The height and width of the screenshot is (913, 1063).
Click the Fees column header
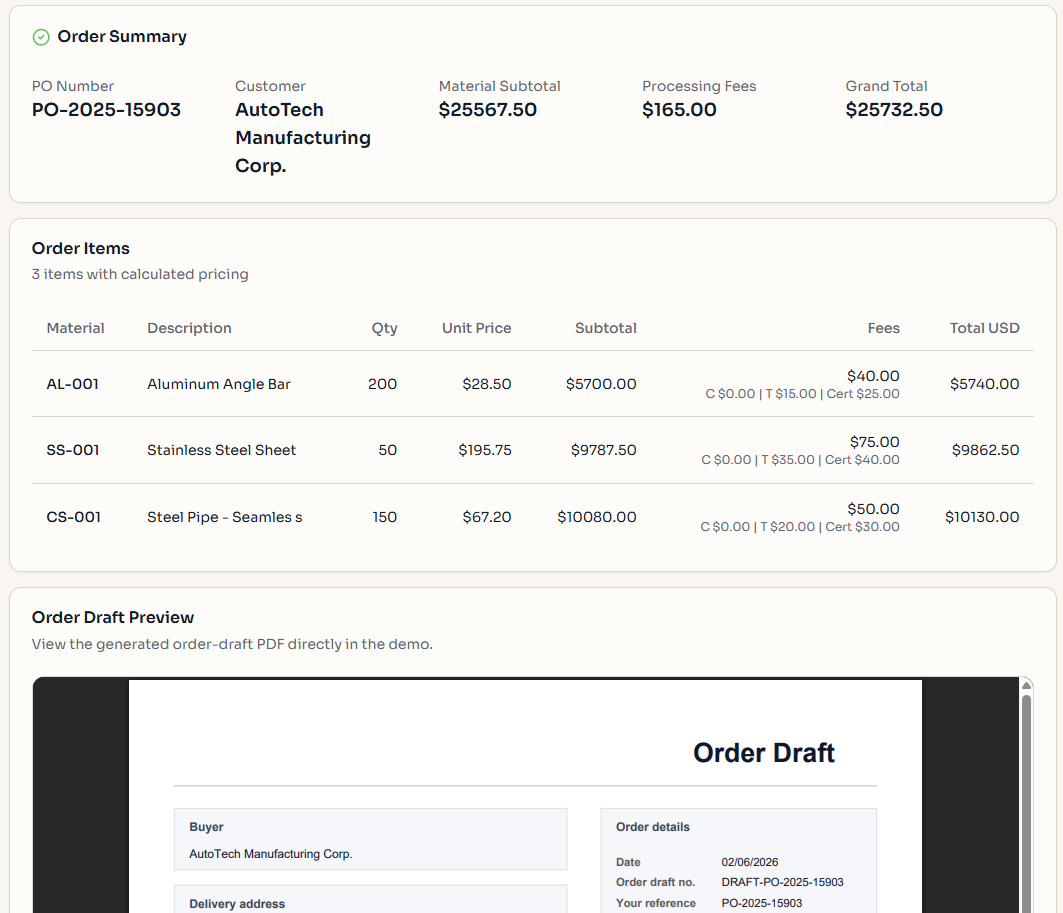[x=884, y=328]
